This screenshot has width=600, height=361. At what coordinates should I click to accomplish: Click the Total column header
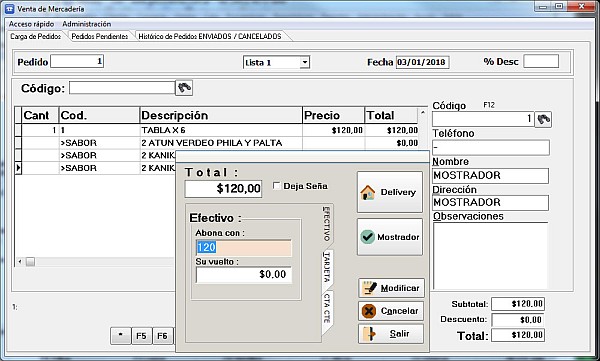point(391,115)
